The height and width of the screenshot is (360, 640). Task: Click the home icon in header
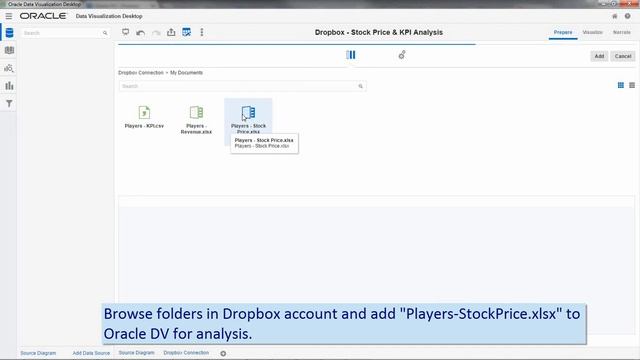[x=615, y=16]
